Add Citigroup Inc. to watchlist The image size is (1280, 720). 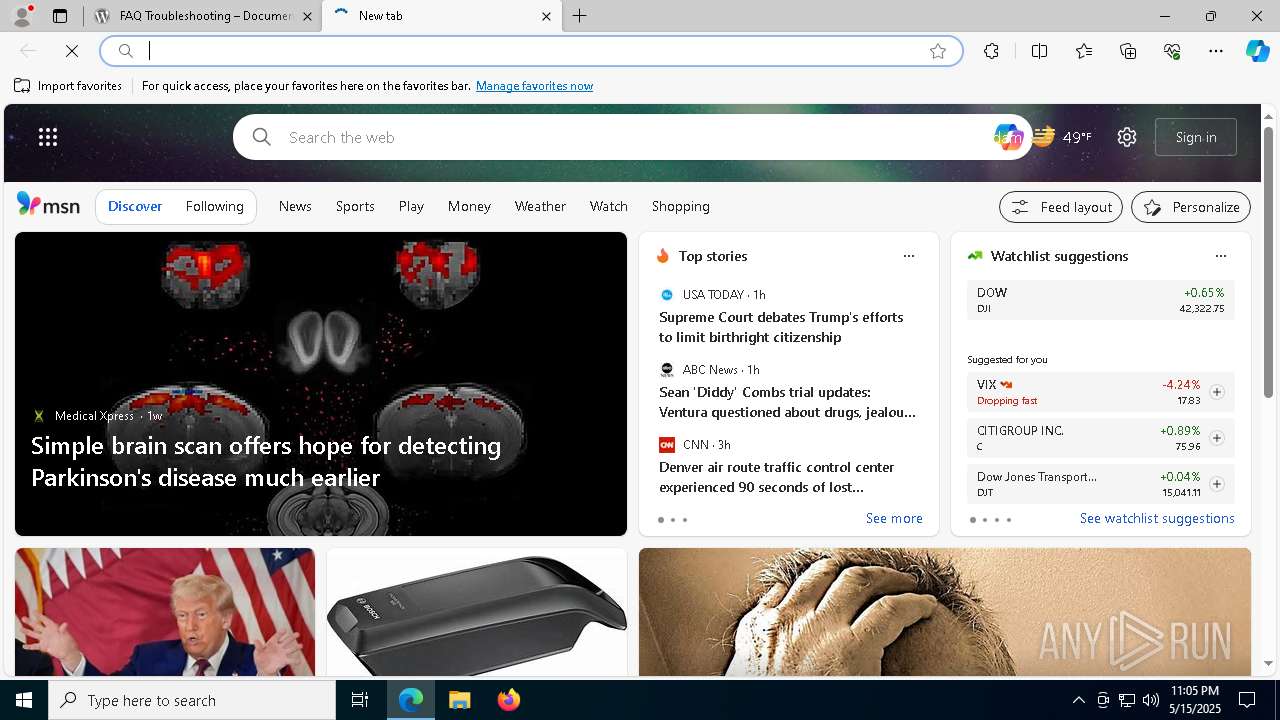click(1216, 438)
